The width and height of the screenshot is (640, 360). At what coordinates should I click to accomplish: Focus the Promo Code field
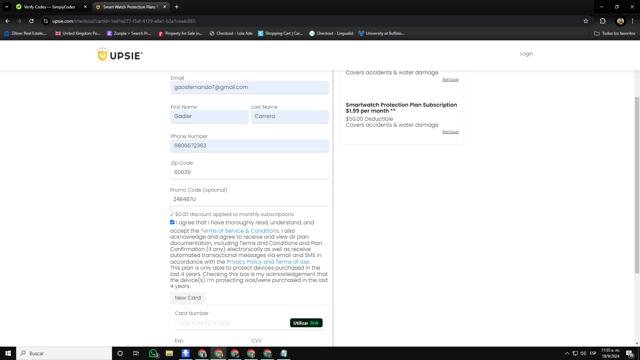pyautogui.click(x=249, y=199)
